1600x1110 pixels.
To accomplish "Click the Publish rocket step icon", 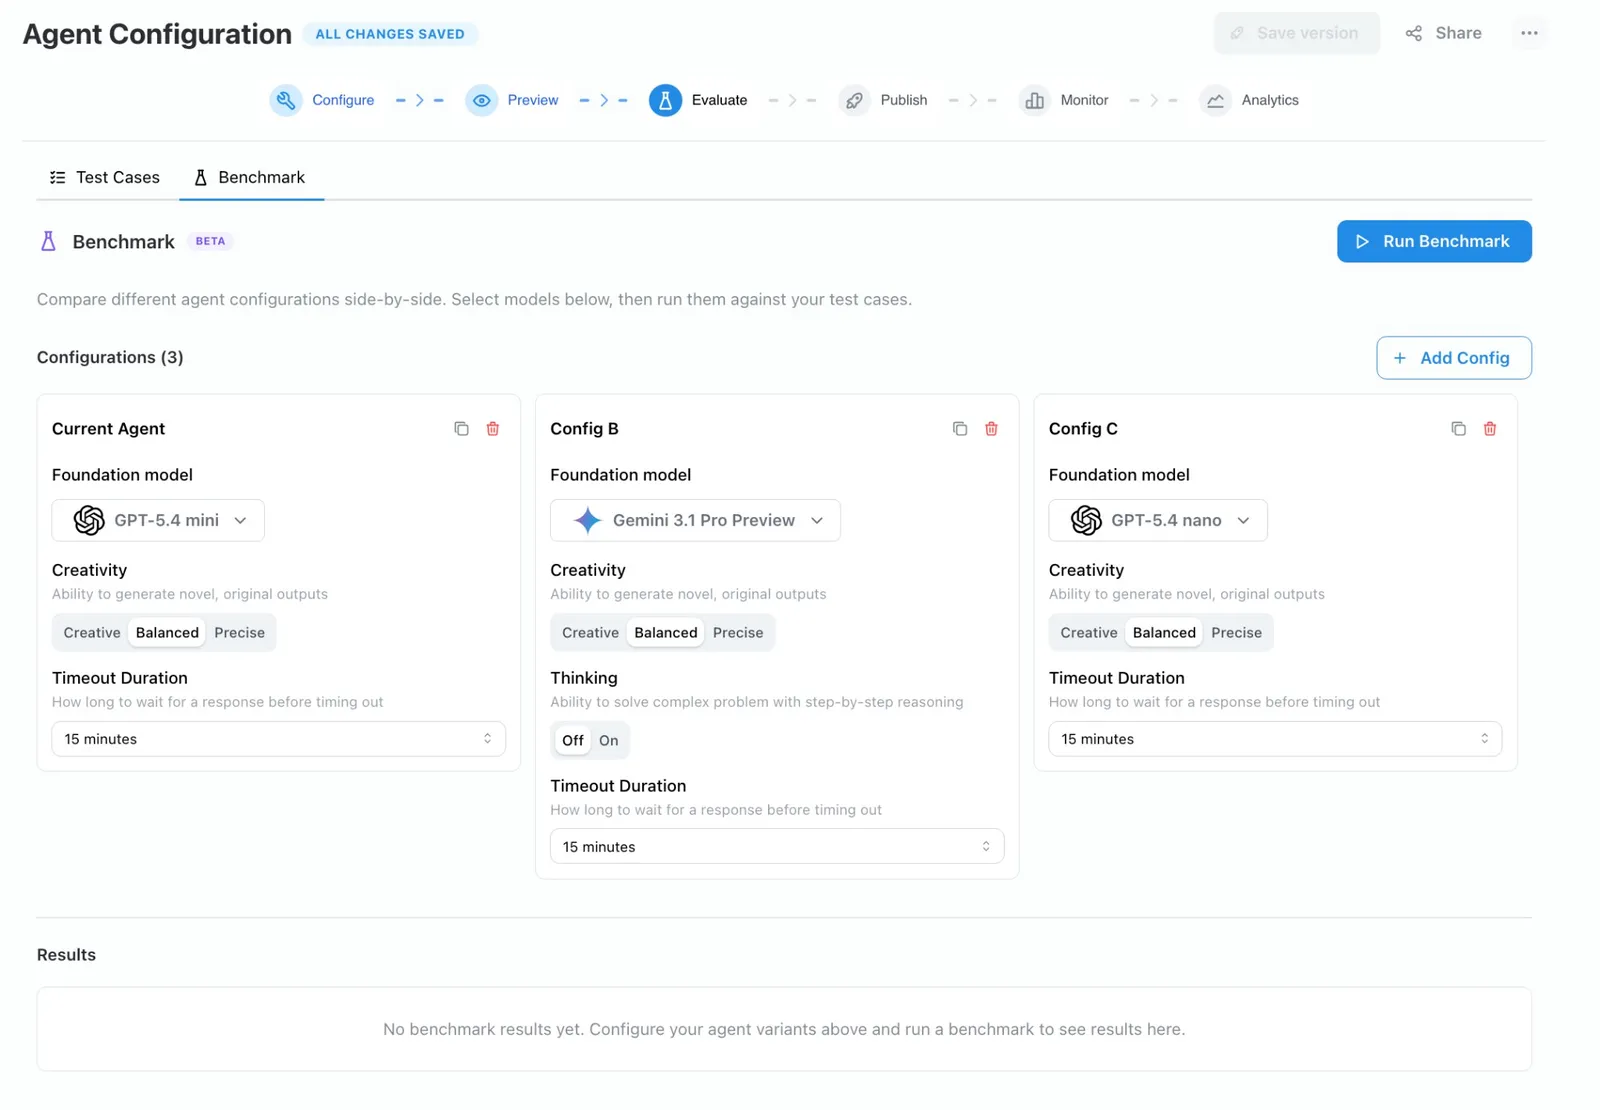I will 854,100.
